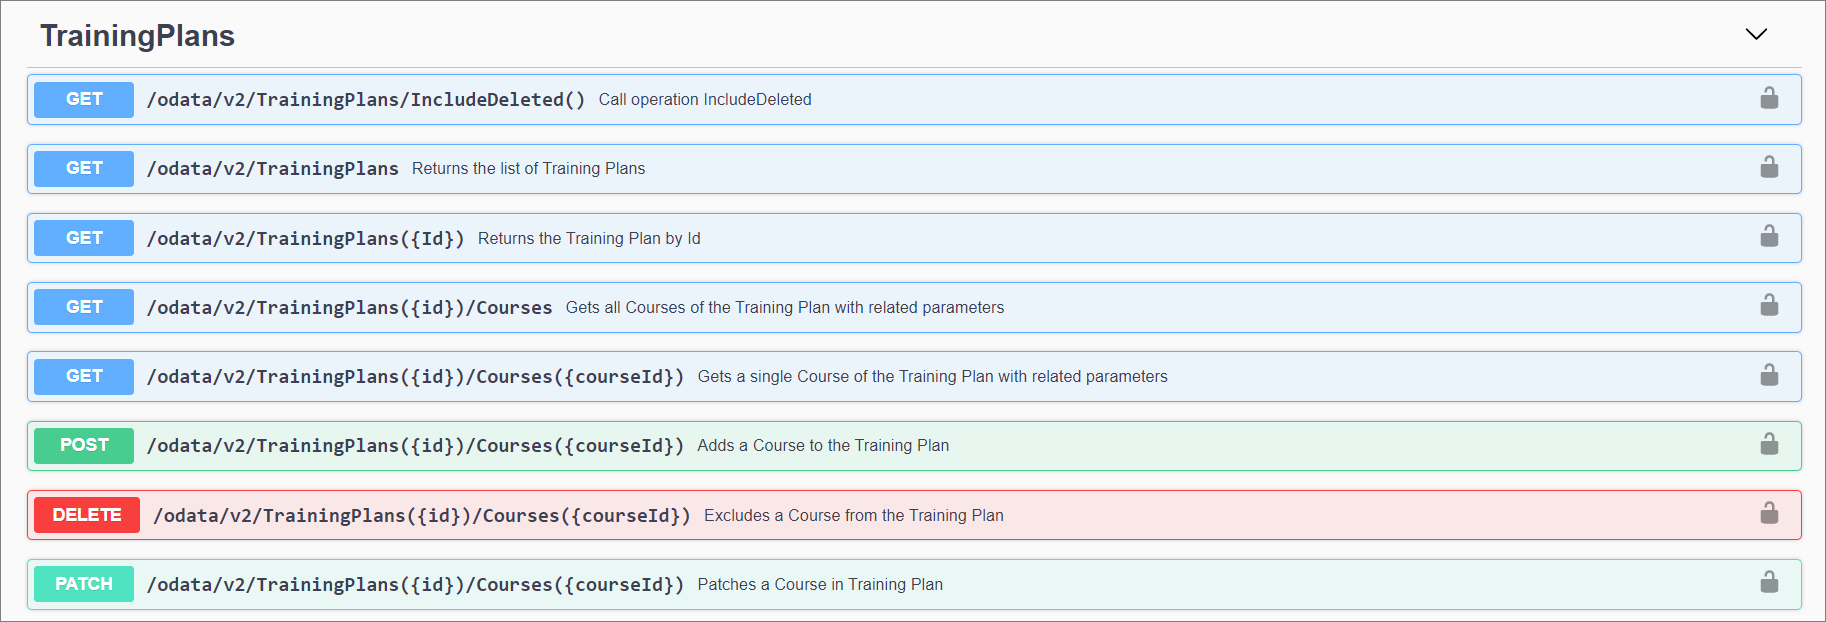Select the /odata/v2/TrainingPlans({Id}) path

coord(305,238)
